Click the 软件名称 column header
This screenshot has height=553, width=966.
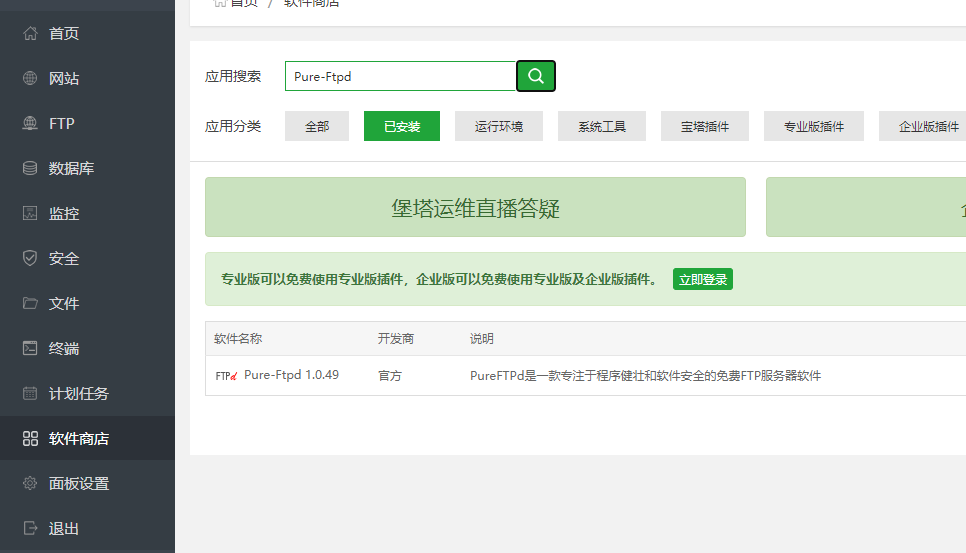click(x=238, y=339)
